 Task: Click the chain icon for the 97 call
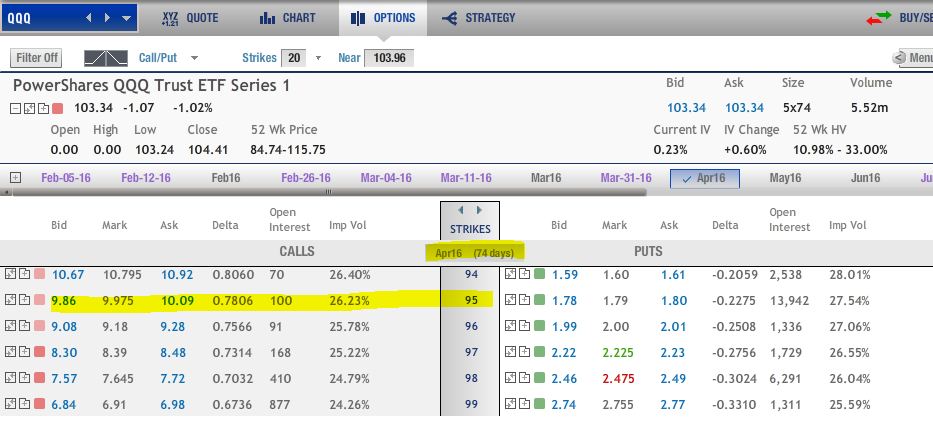pyautogui.click(x=10, y=352)
